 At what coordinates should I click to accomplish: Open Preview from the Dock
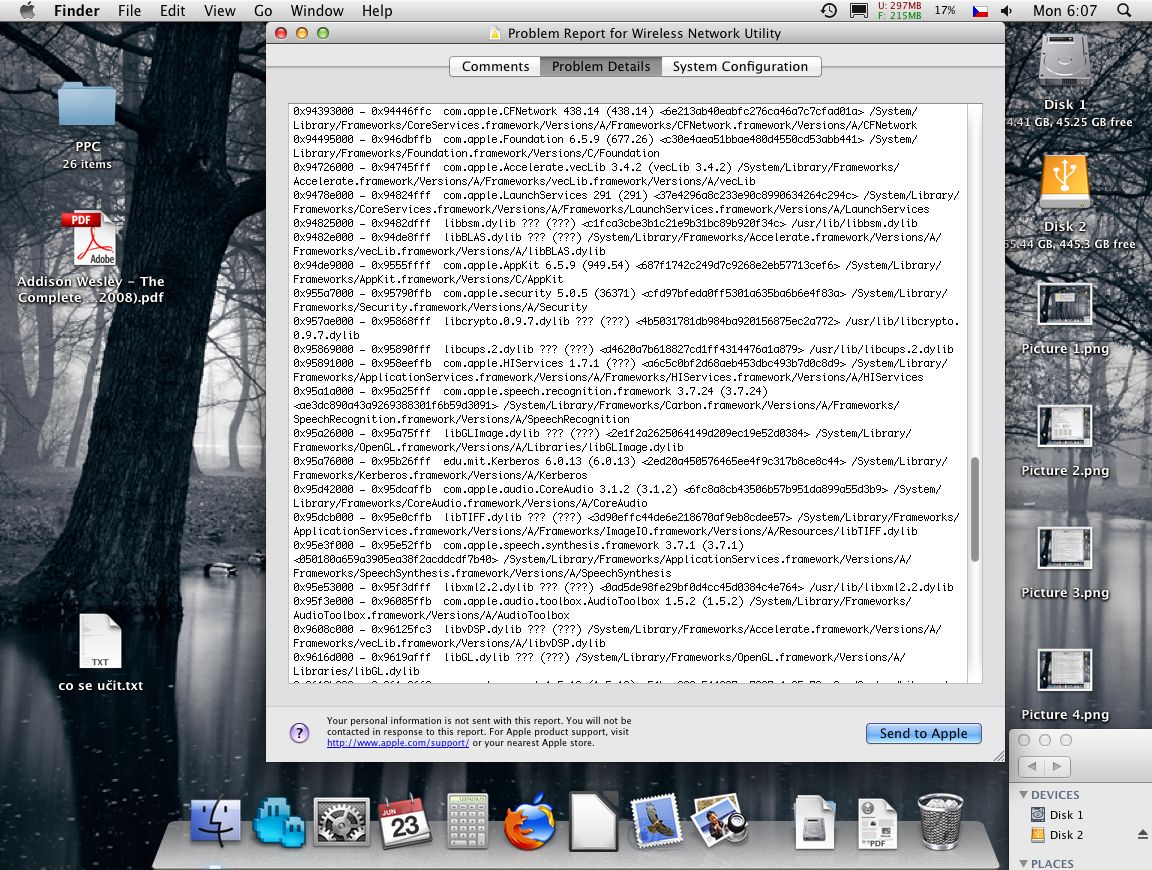coord(719,821)
